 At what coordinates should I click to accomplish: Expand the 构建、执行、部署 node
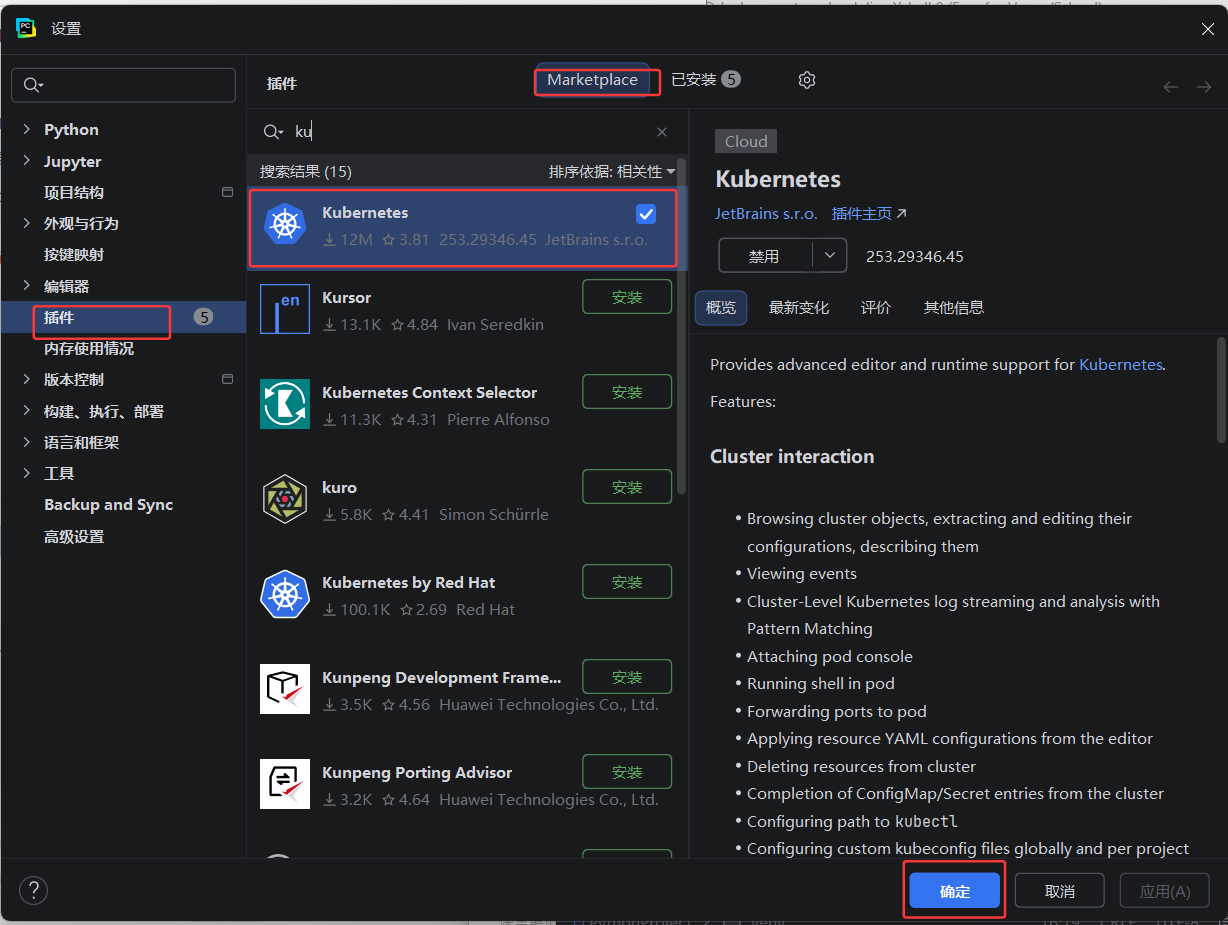[x=27, y=411]
